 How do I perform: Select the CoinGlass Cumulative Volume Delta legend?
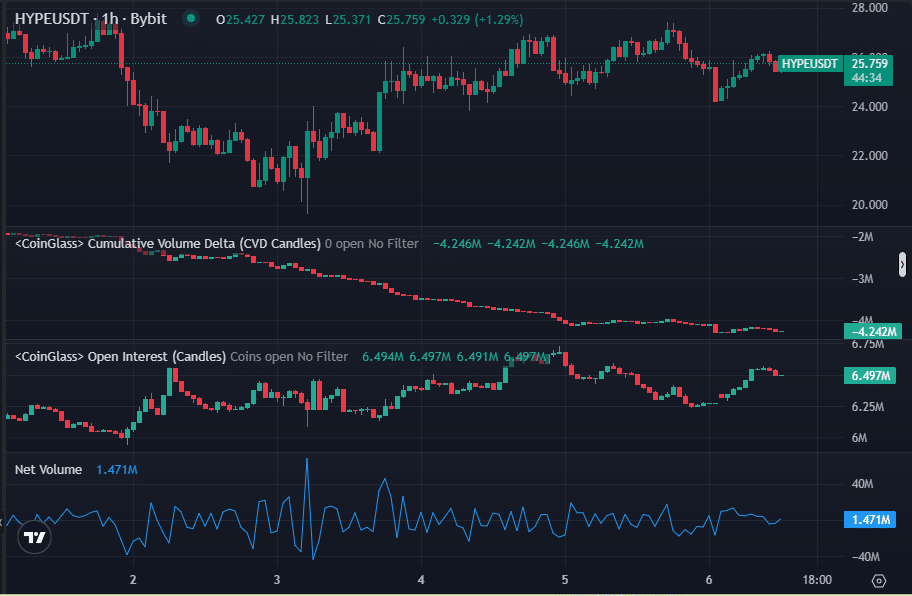[x=166, y=243]
